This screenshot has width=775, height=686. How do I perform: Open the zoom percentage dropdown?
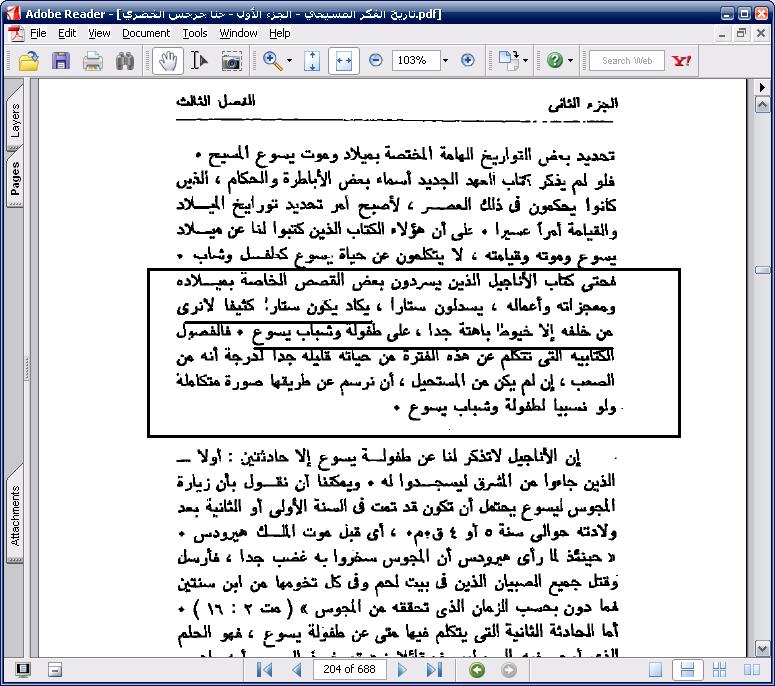[x=445, y=60]
